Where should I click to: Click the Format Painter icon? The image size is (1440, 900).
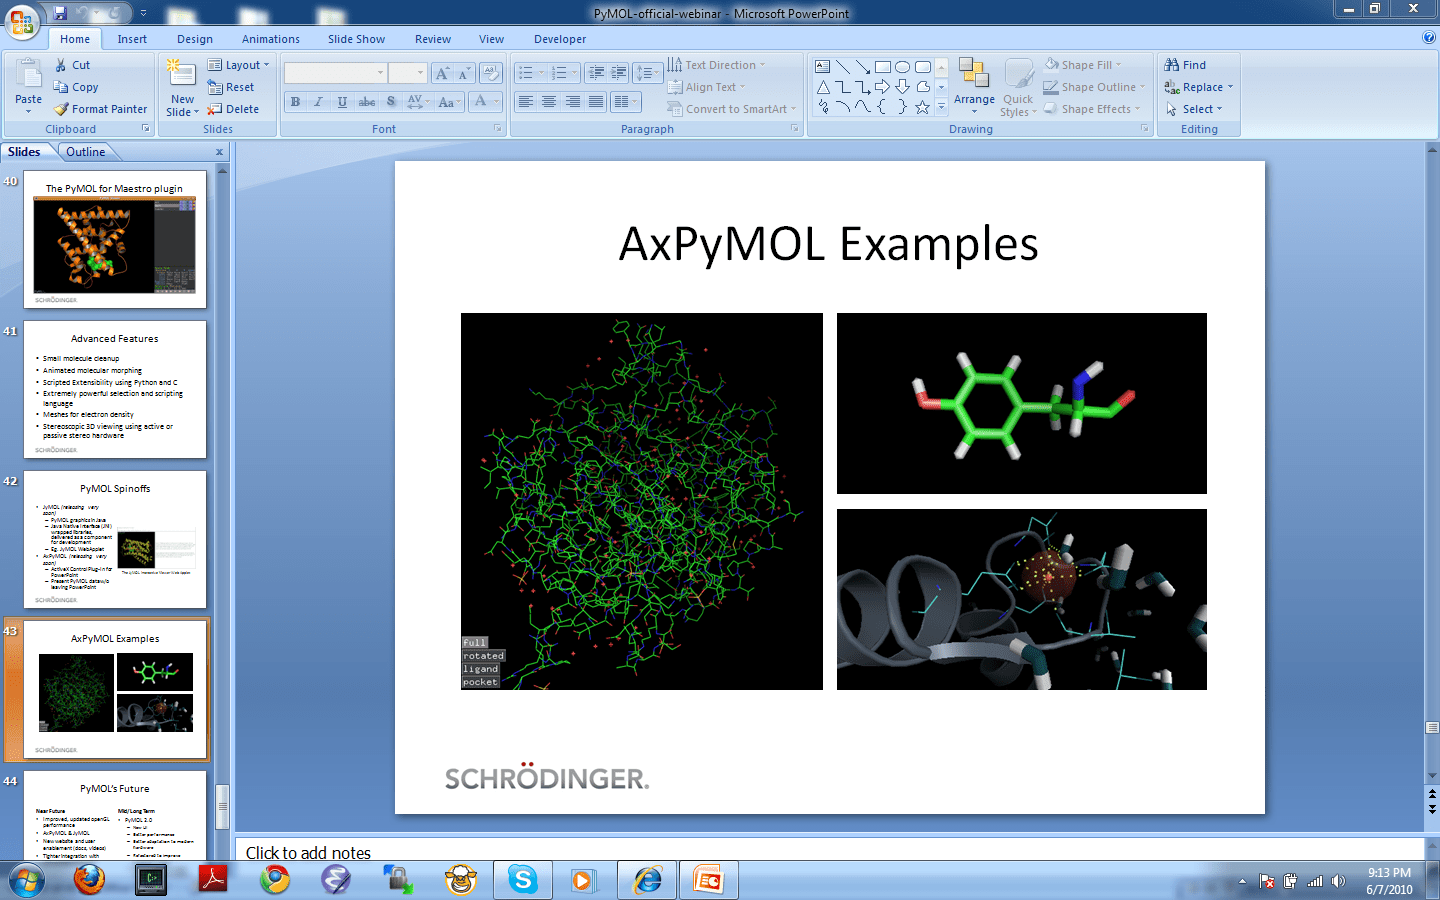[x=60, y=109]
